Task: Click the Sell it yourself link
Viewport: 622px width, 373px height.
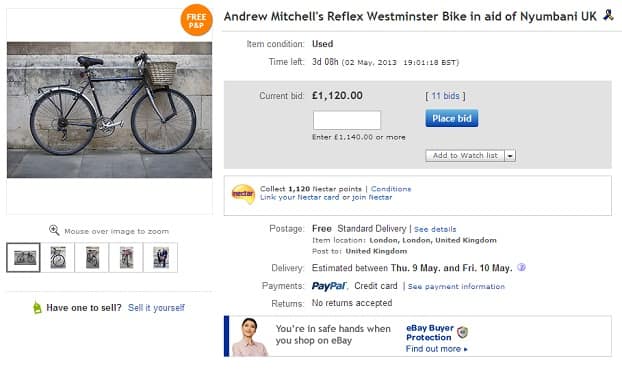Action: click(x=156, y=308)
